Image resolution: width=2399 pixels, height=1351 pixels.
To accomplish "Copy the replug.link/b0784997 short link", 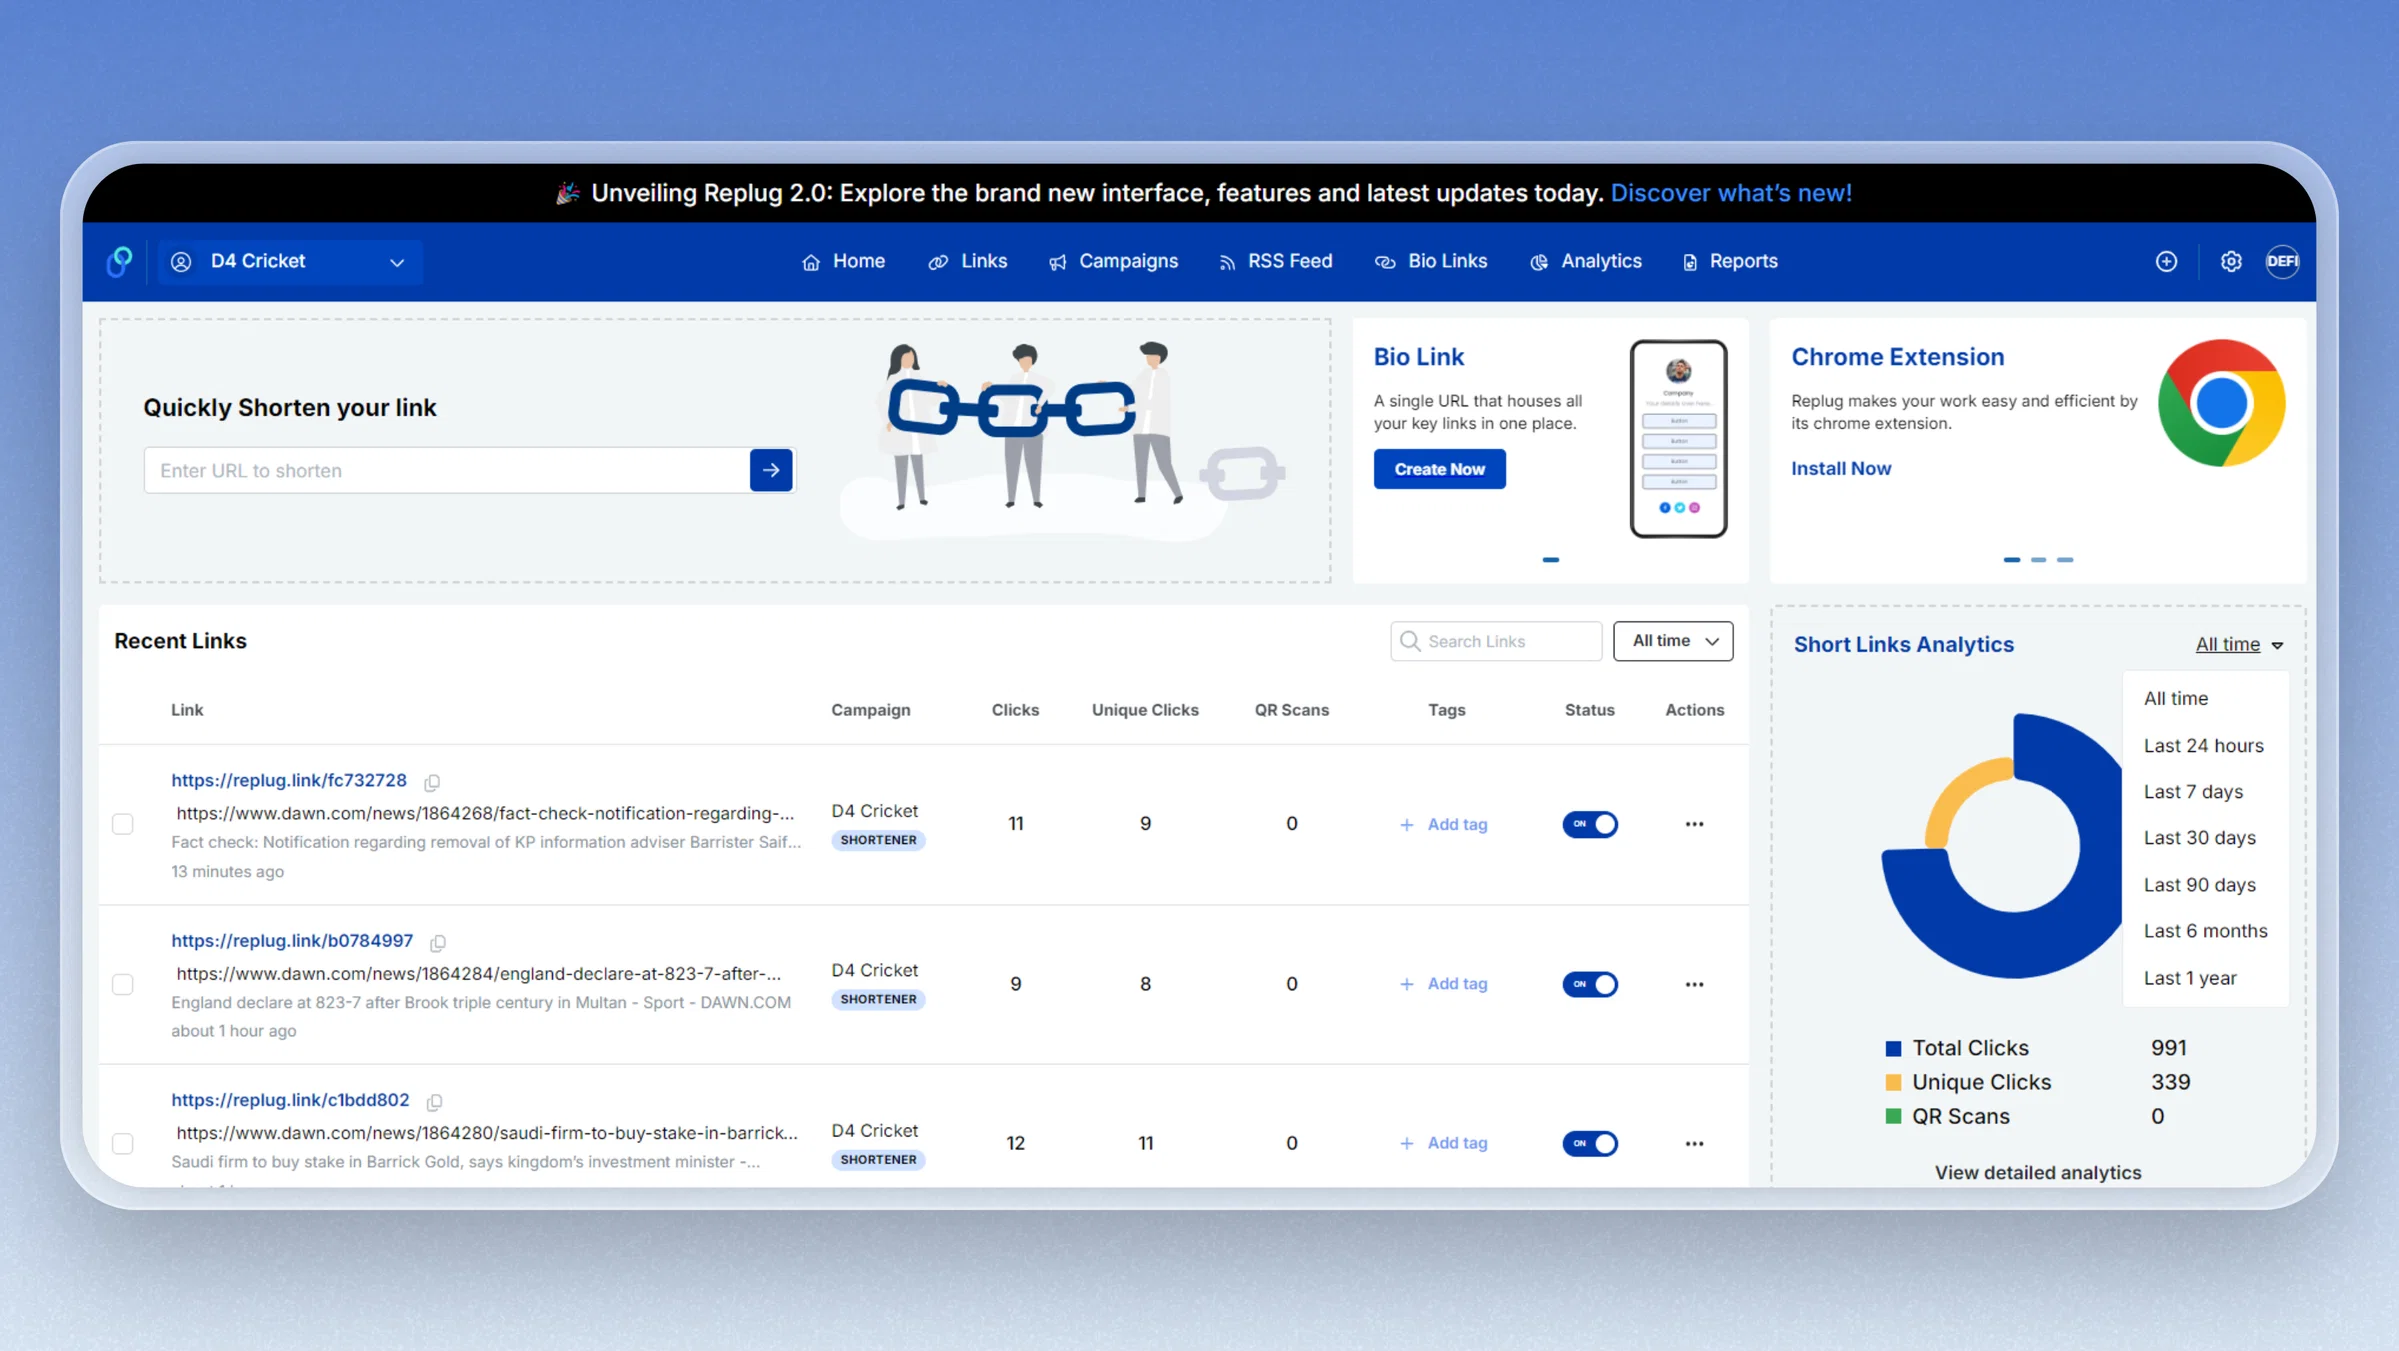I will [x=438, y=942].
